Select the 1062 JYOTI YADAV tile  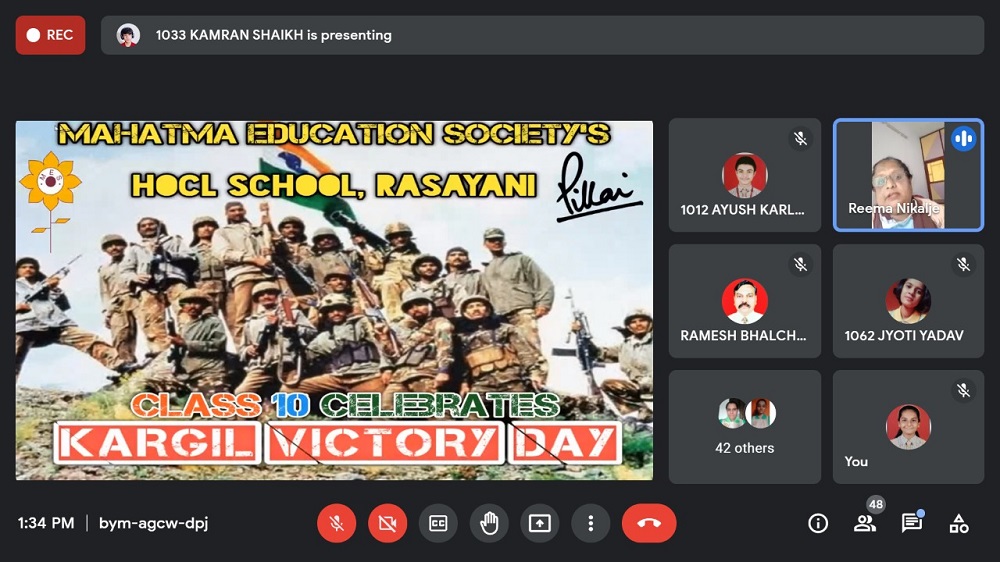908,301
